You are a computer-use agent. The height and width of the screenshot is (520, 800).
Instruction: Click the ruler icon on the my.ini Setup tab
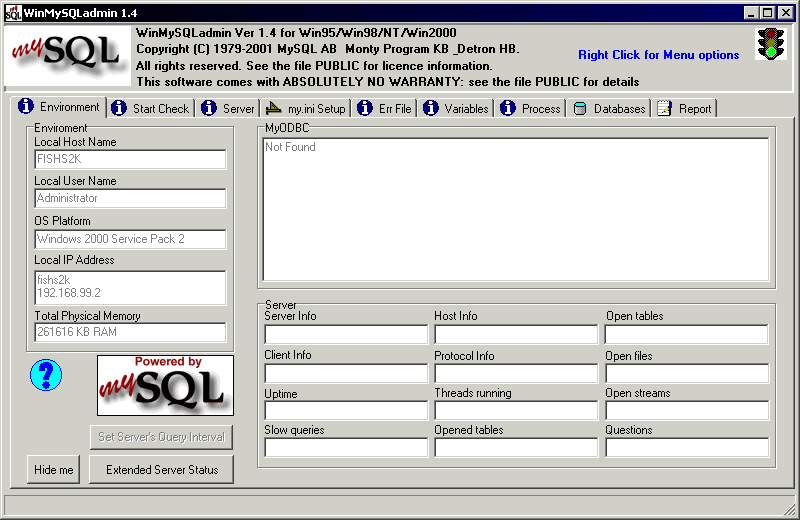pos(273,108)
